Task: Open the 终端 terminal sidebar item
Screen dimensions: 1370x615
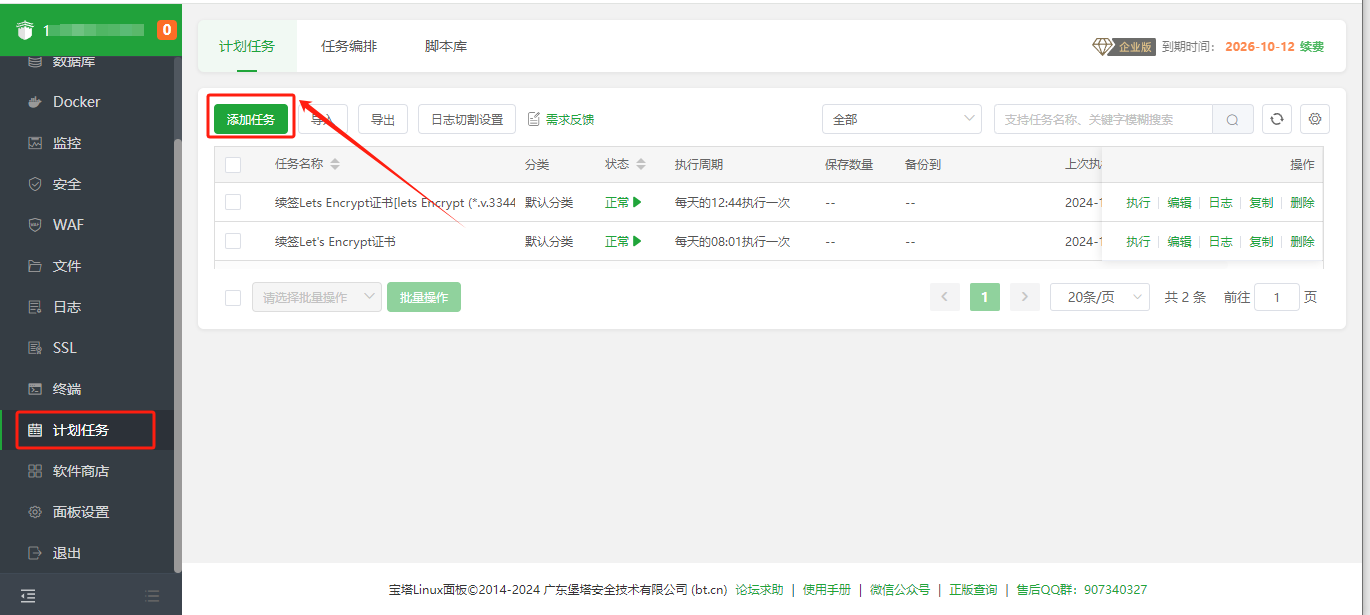Action: (66, 389)
